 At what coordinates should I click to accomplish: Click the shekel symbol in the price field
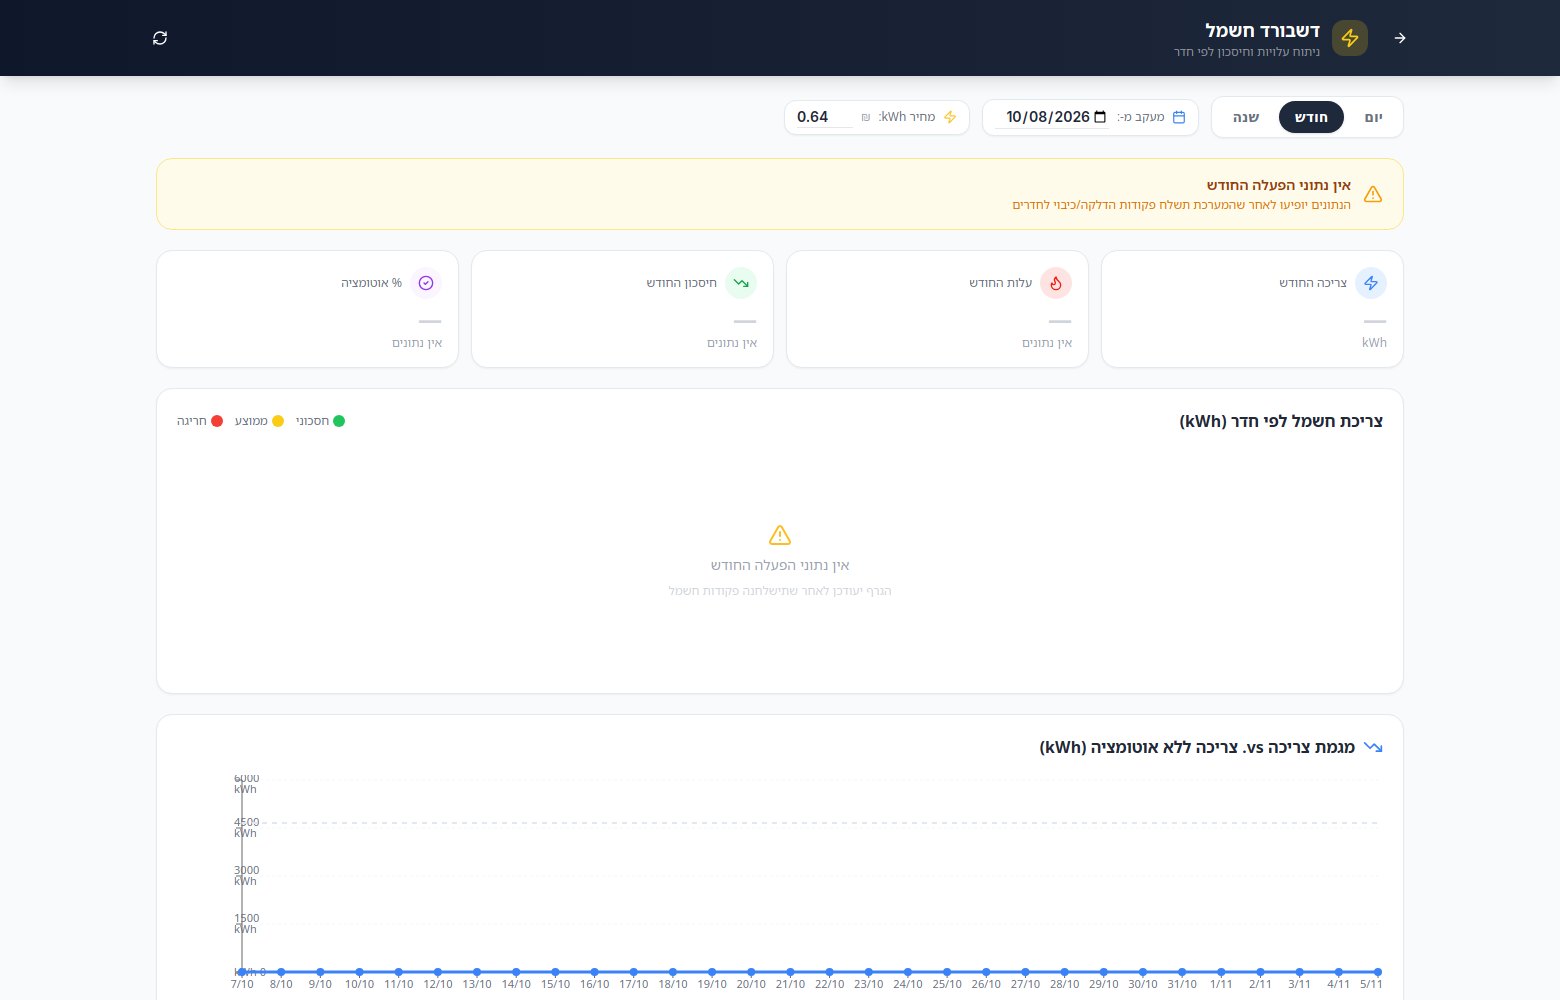coord(866,117)
